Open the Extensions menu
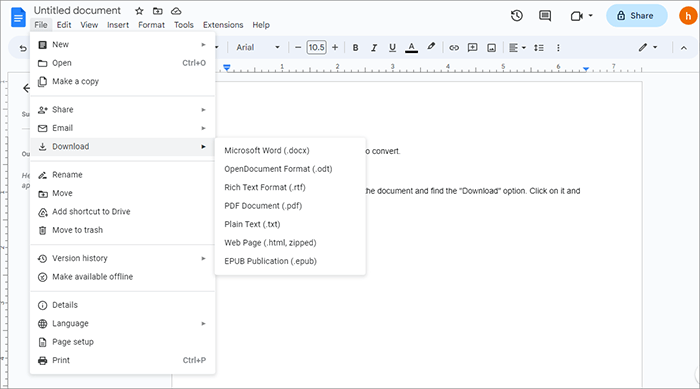Viewport: 700px width, 389px height. click(x=223, y=25)
